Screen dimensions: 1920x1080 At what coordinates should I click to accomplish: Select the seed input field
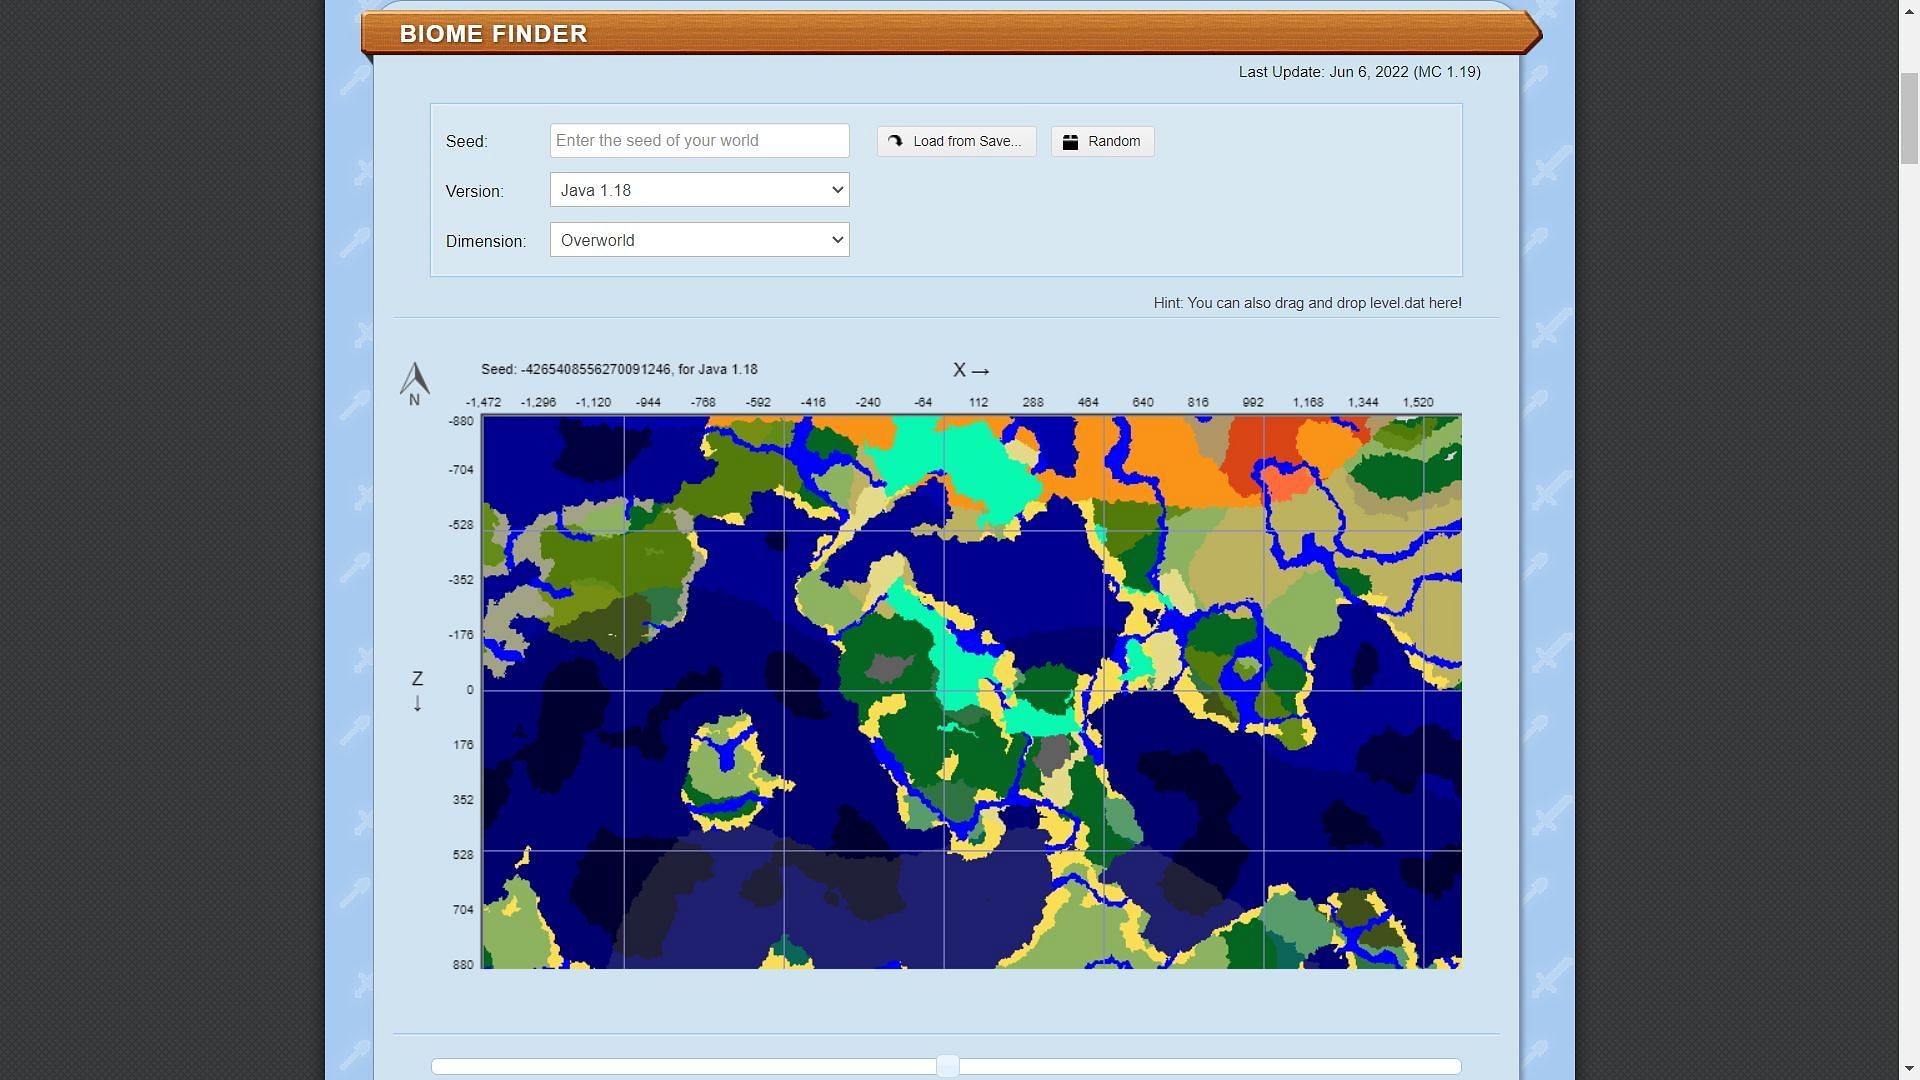pos(699,140)
